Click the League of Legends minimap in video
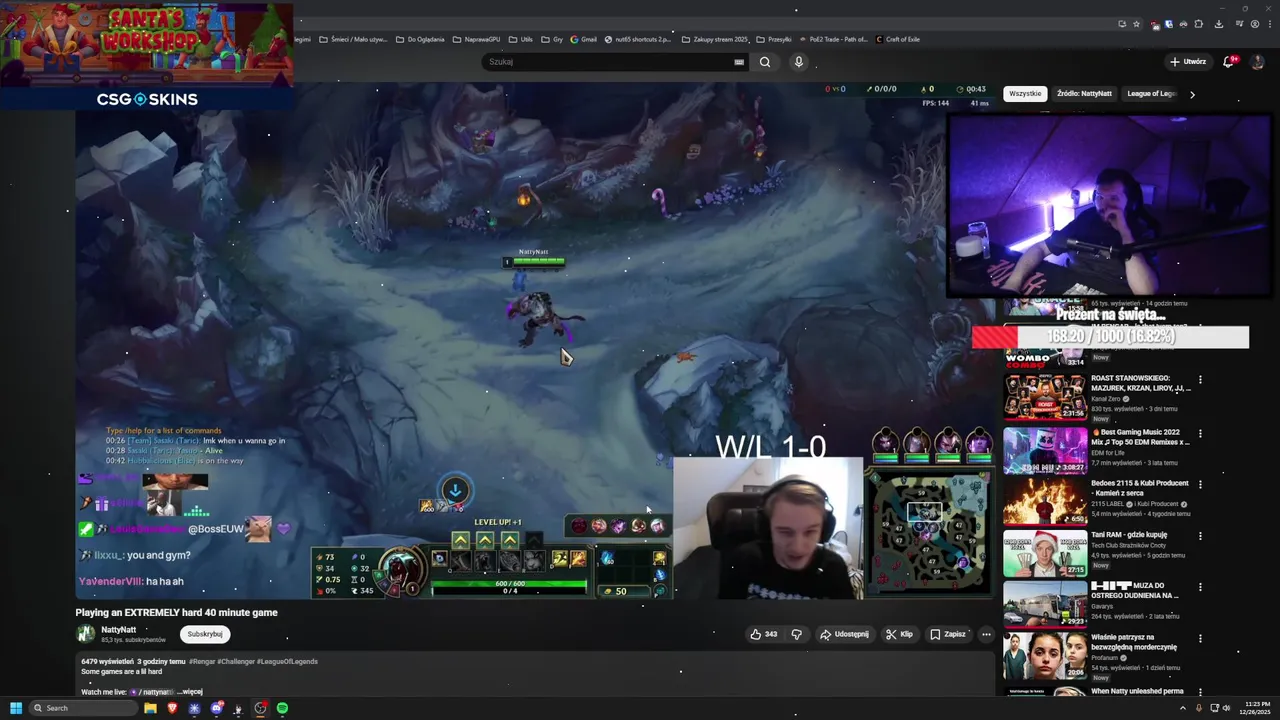Image resolution: width=1280 pixels, height=720 pixels. pos(928,534)
